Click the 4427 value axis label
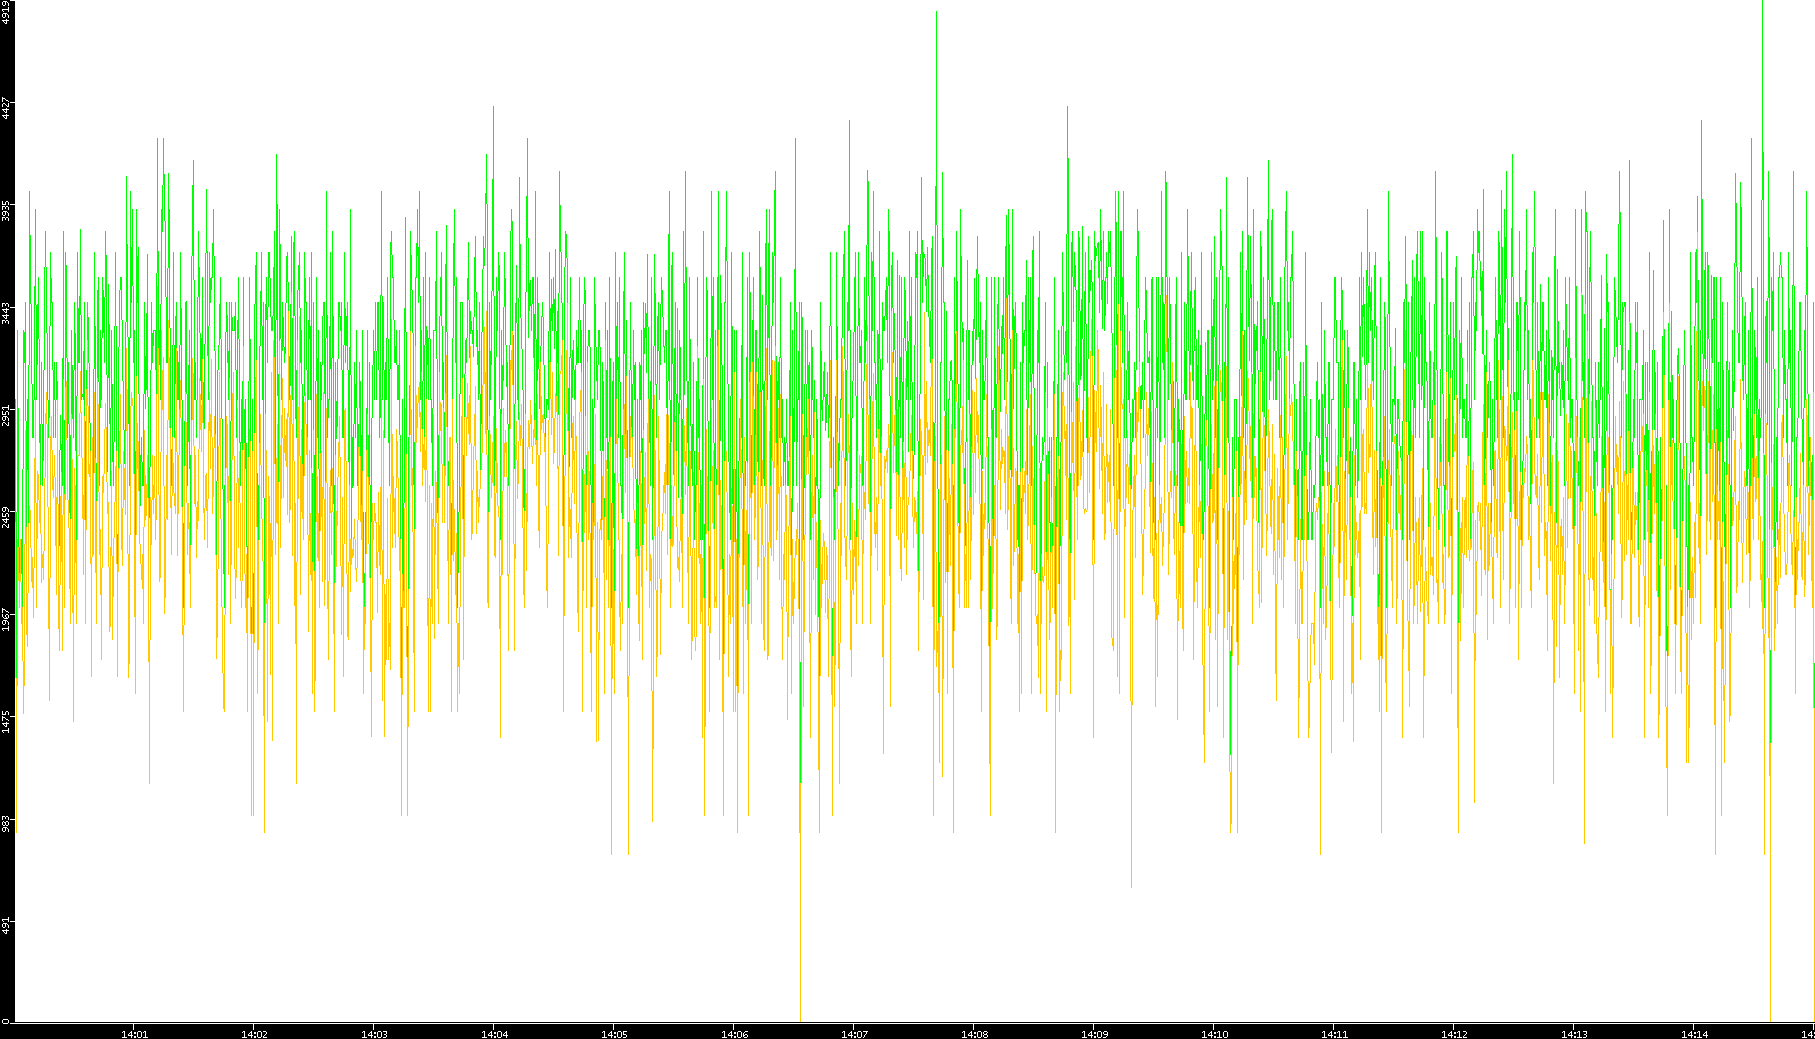Screen dimensions: 1815x1039 pyautogui.click(x=6, y=108)
